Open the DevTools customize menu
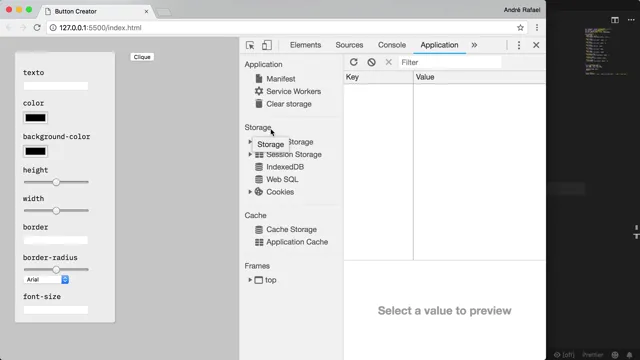640x360 pixels. click(519, 45)
